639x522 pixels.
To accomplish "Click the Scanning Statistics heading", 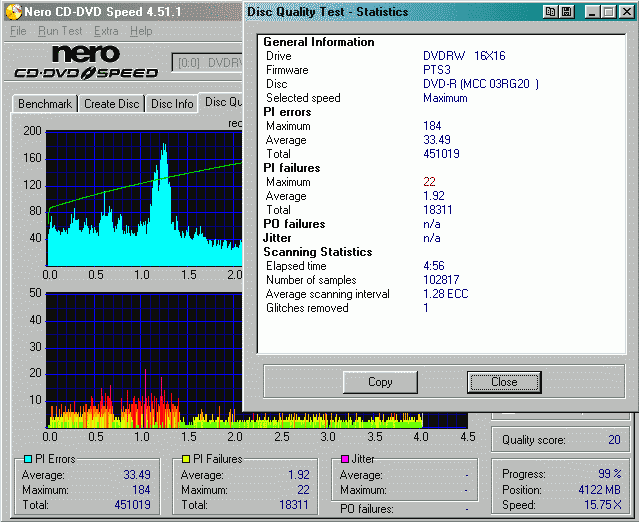I will click(x=317, y=252).
